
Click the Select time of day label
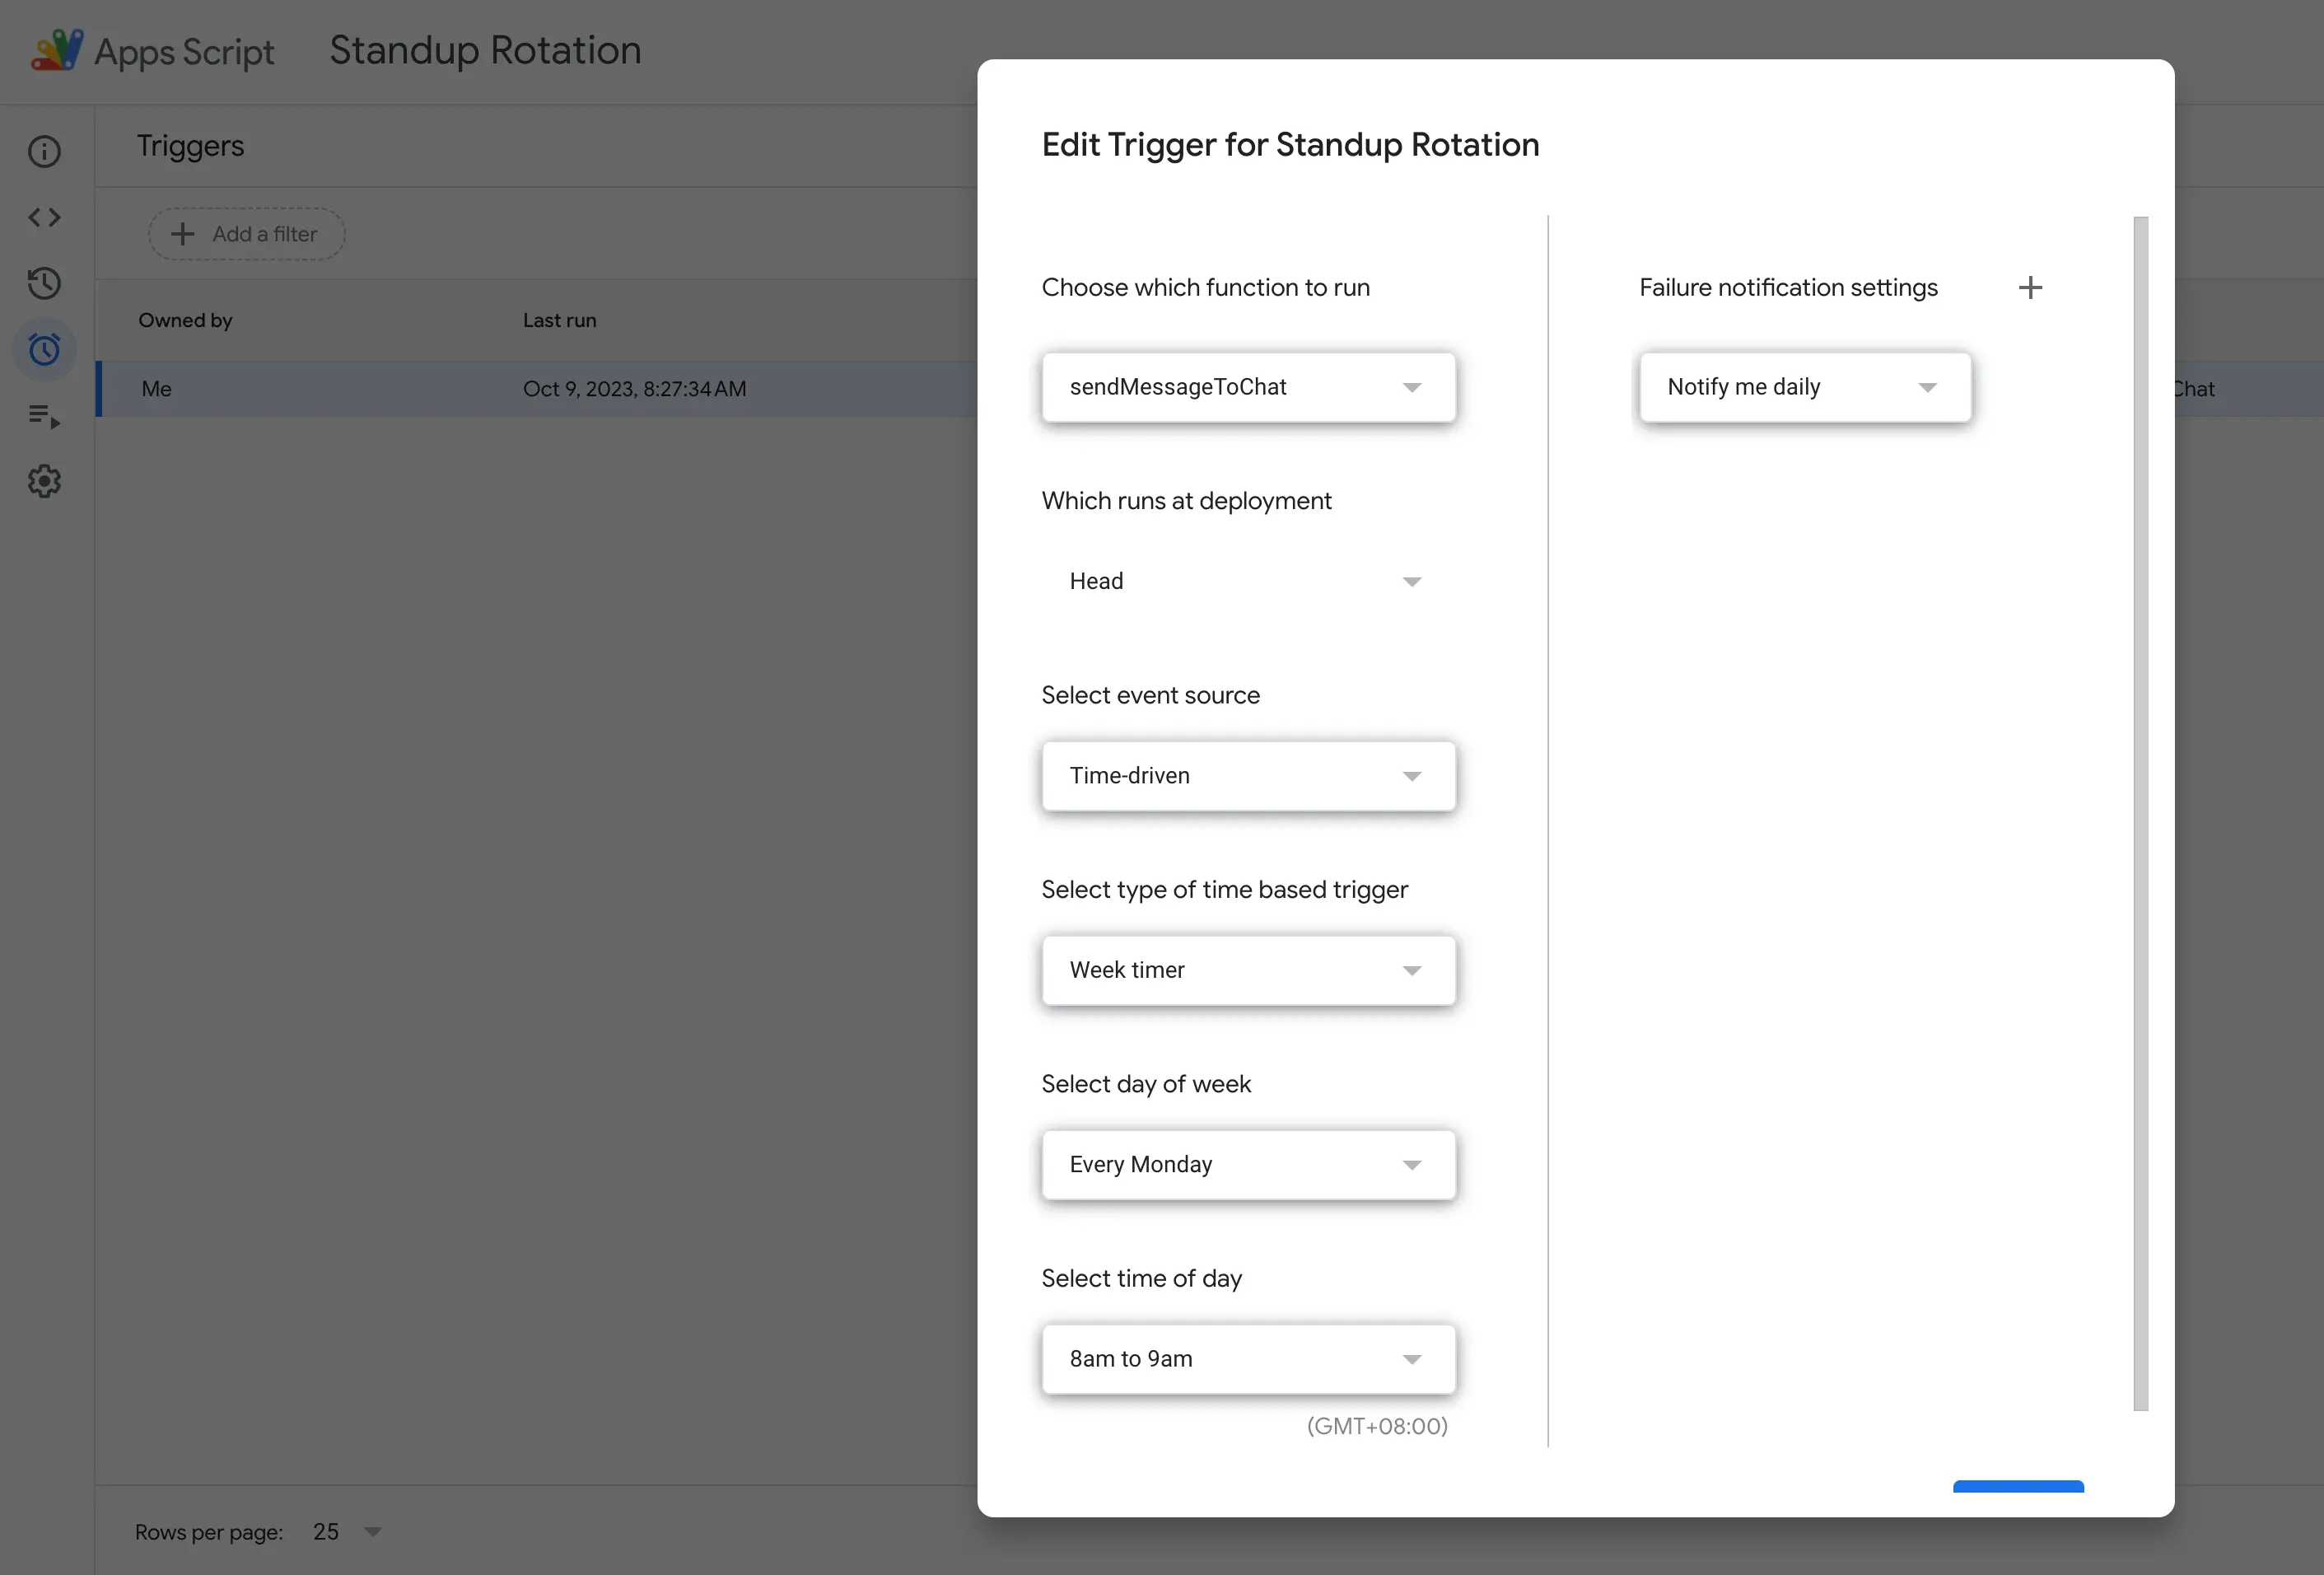click(1141, 1279)
